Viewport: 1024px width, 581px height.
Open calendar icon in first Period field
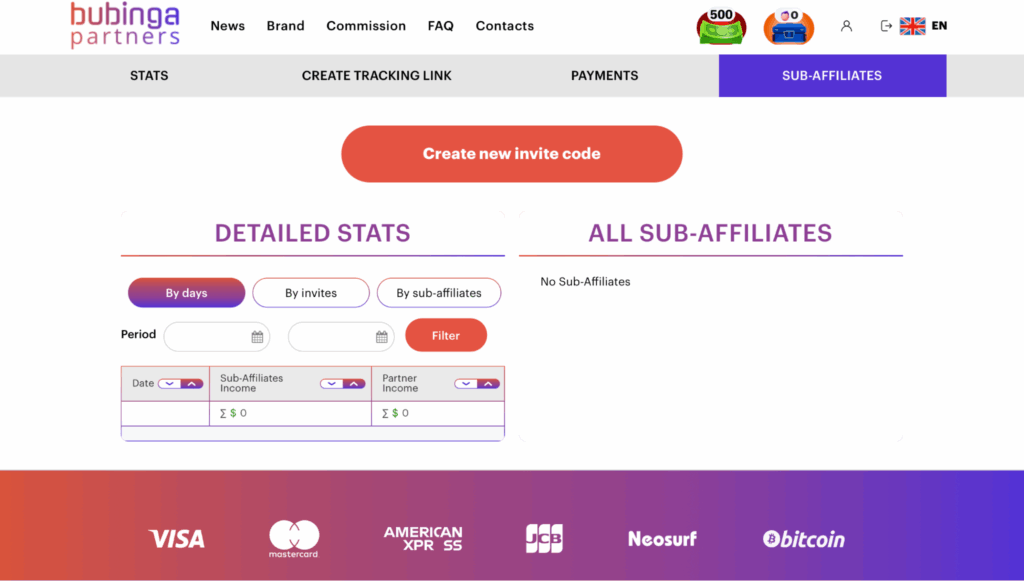tap(257, 337)
